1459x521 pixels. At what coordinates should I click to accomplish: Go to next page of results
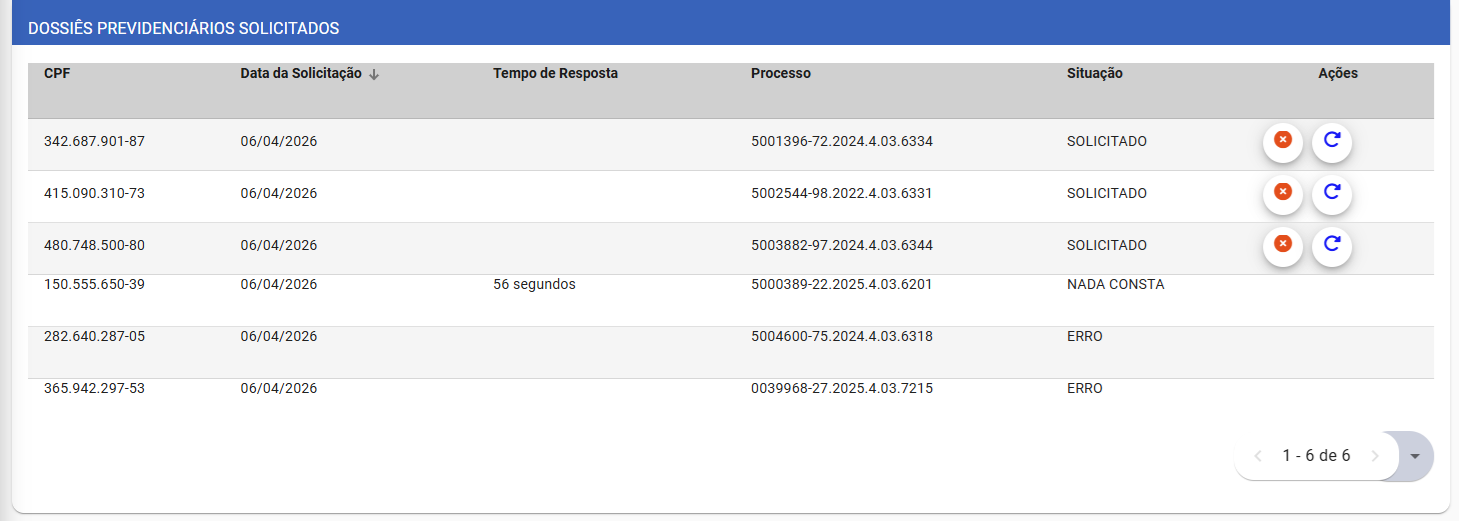1375,456
